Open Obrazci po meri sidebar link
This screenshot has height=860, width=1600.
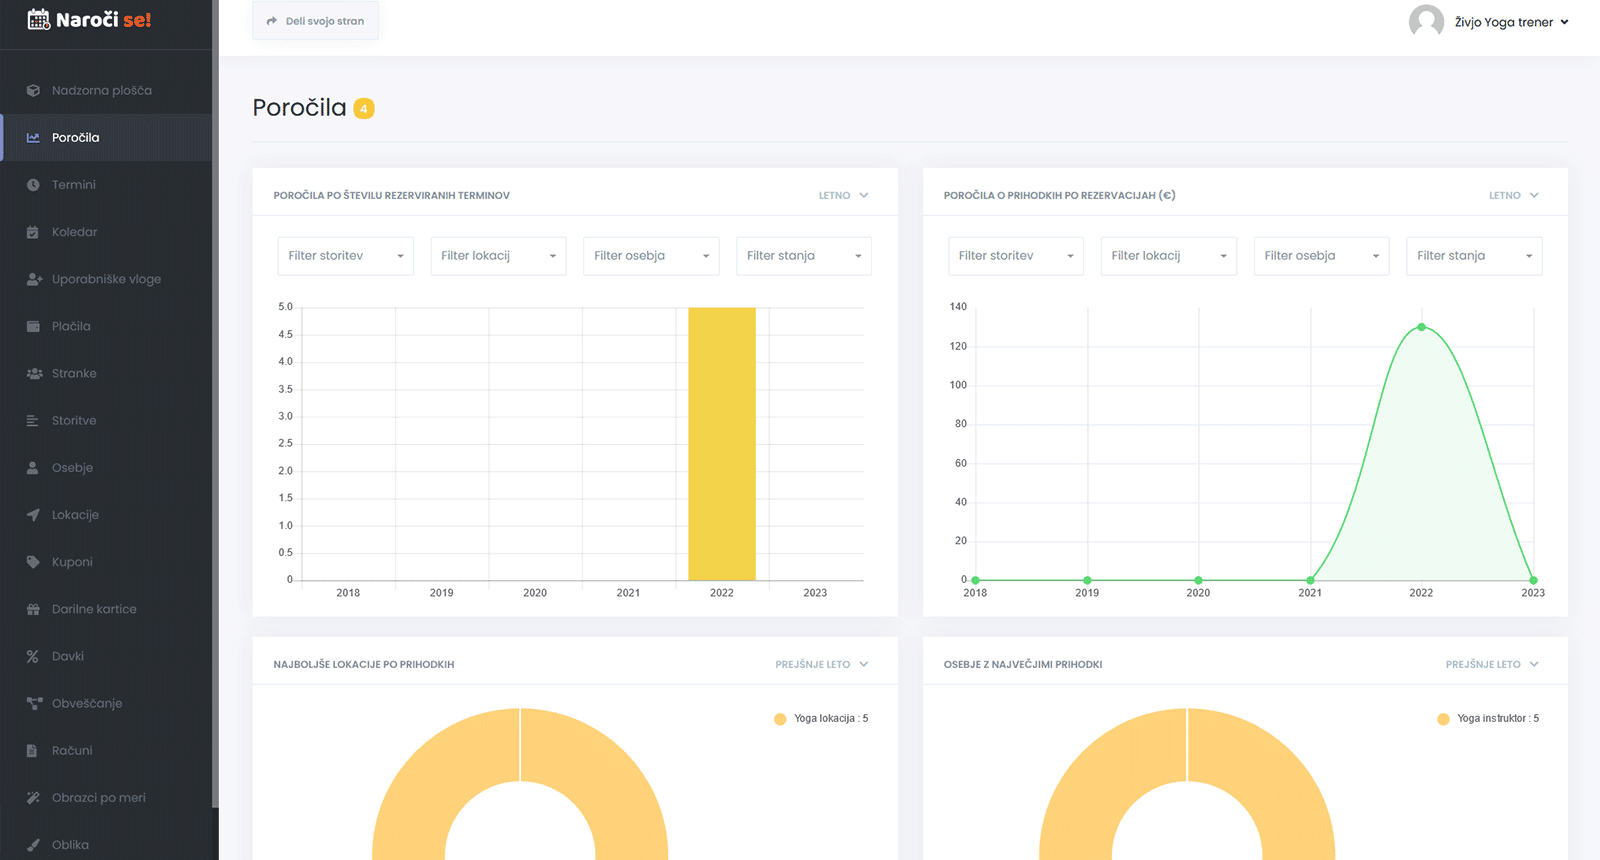tap(107, 797)
